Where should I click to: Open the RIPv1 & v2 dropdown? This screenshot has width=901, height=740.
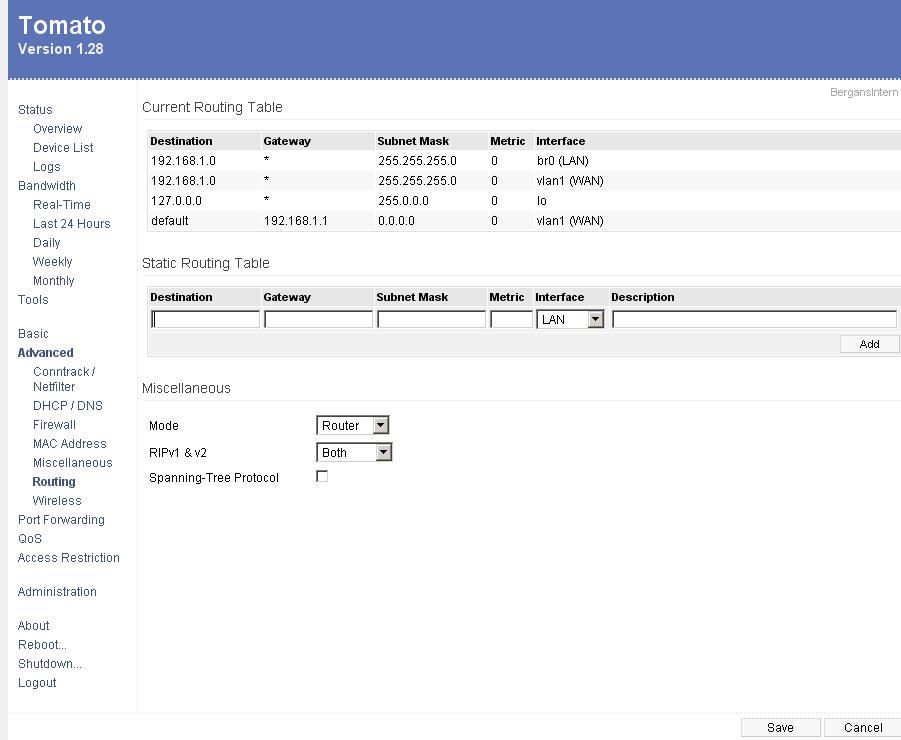(354, 452)
